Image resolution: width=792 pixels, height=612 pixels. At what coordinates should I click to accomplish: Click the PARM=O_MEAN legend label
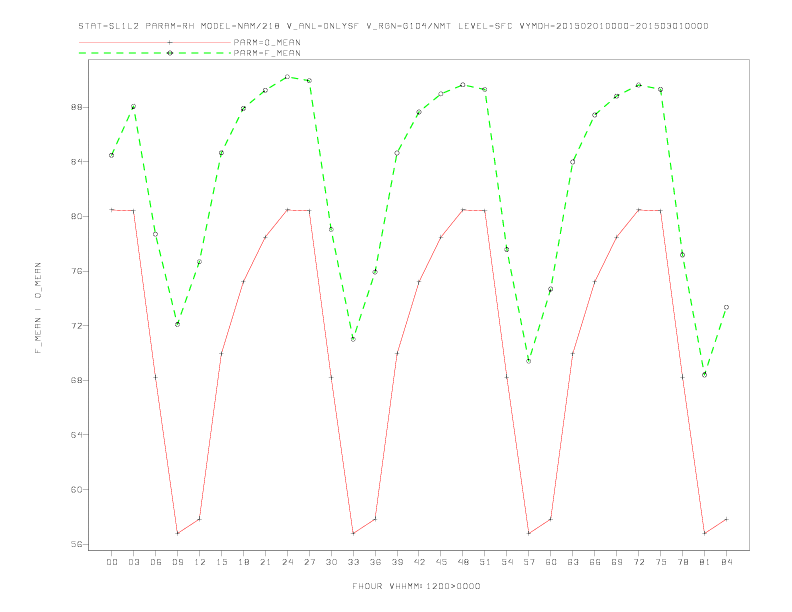[267, 42]
